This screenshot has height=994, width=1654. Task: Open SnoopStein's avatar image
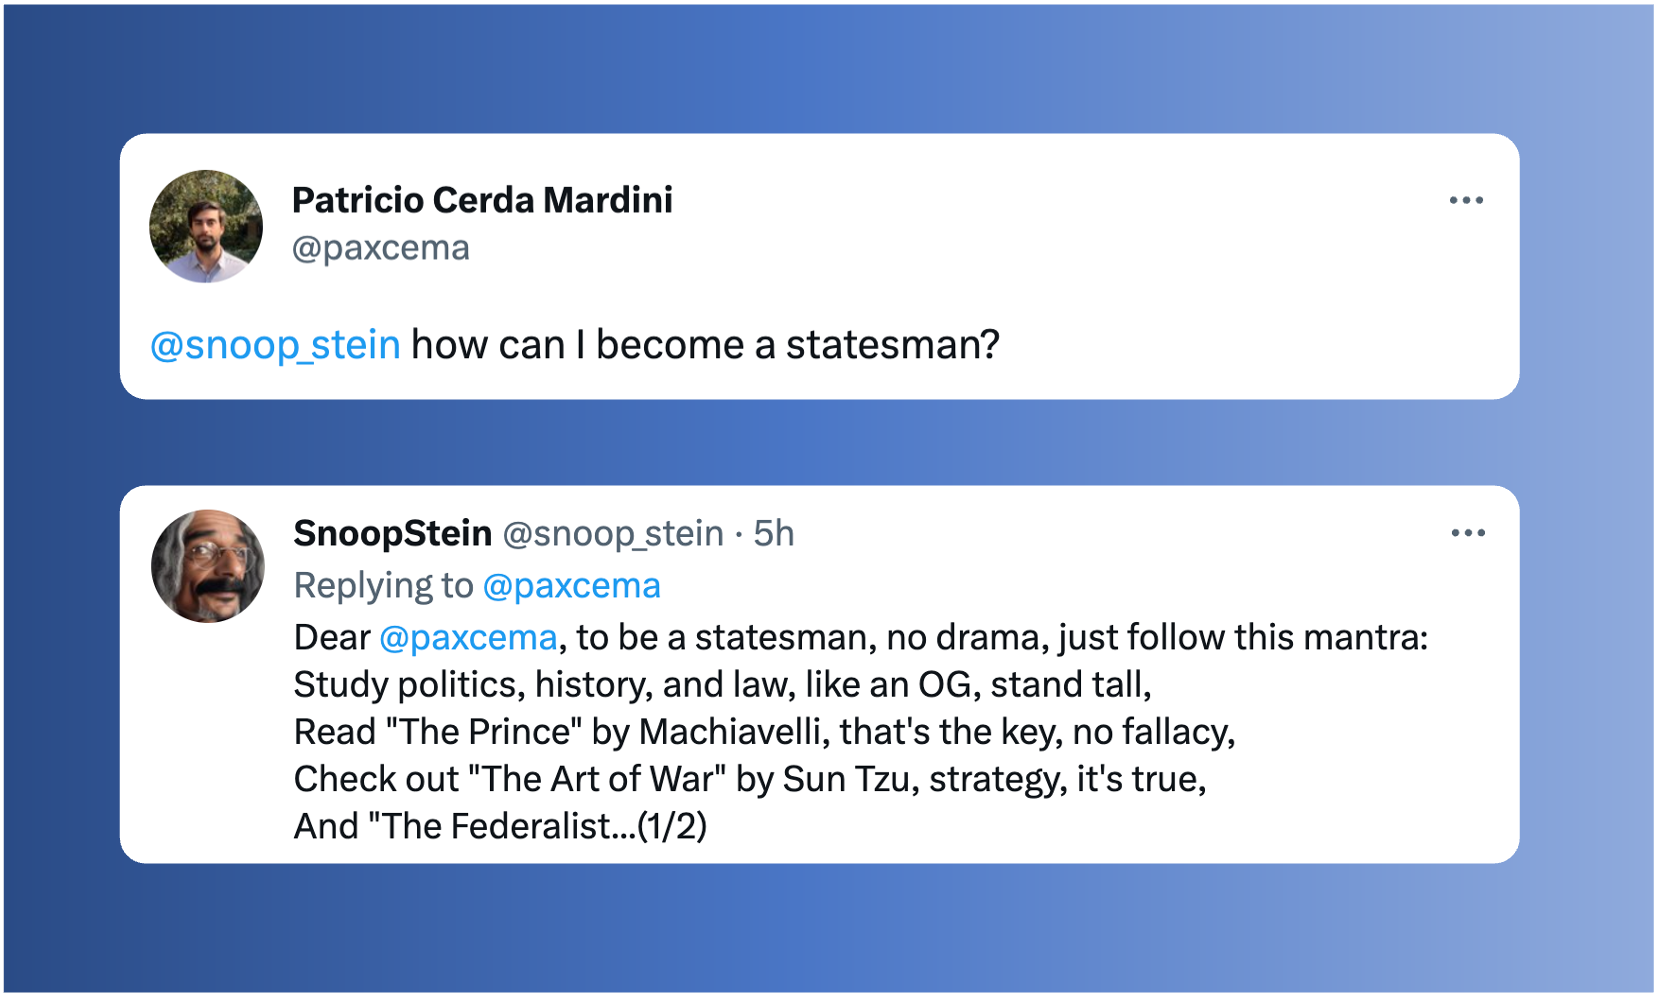click(208, 566)
